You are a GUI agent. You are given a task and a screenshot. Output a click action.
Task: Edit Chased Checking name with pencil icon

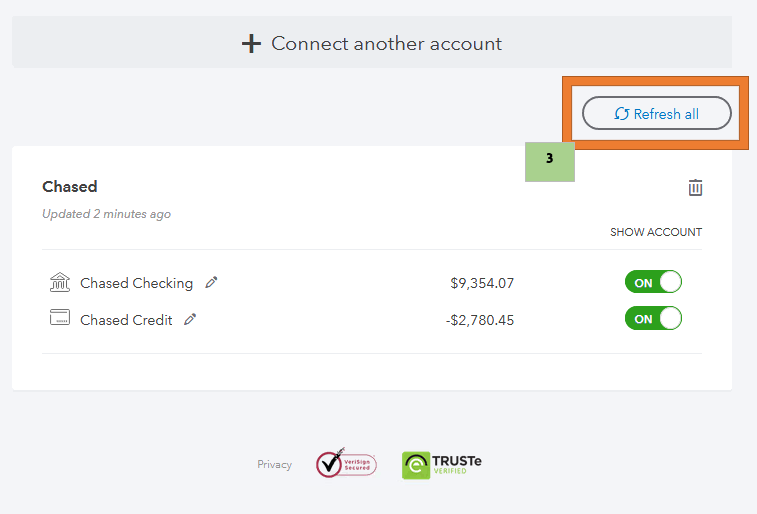point(211,283)
